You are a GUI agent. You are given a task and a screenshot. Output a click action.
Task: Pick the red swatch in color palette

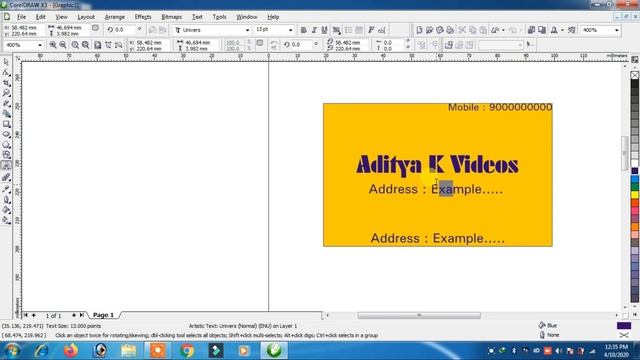(635, 203)
